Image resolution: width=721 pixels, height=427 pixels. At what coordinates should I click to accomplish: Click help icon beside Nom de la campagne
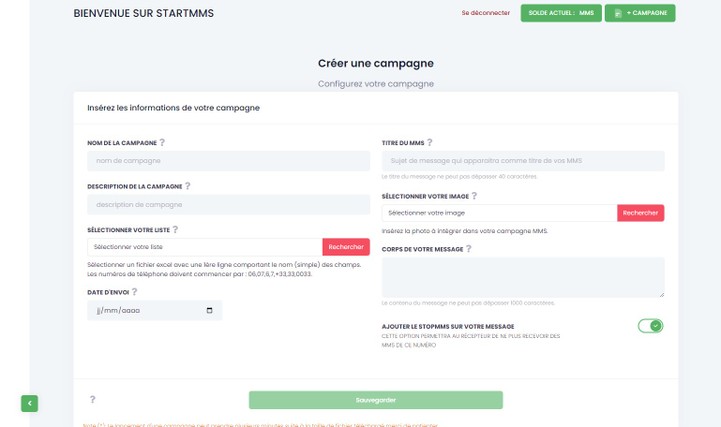click(162, 143)
